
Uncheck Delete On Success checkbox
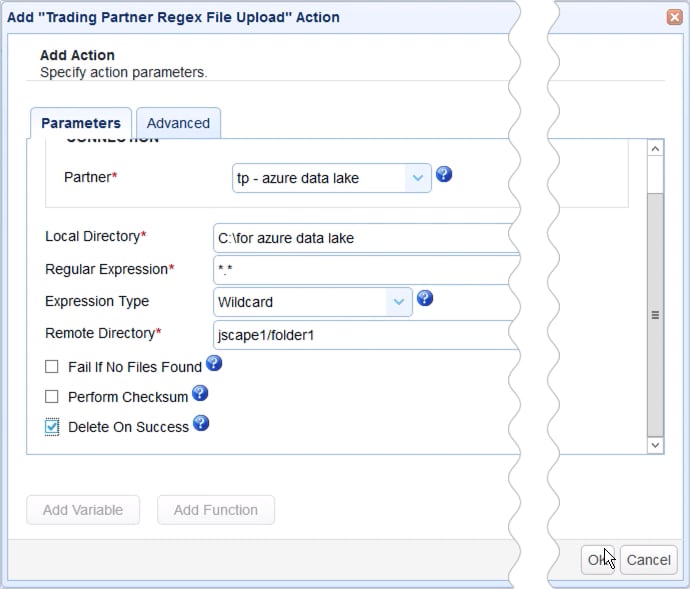tap(52, 427)
